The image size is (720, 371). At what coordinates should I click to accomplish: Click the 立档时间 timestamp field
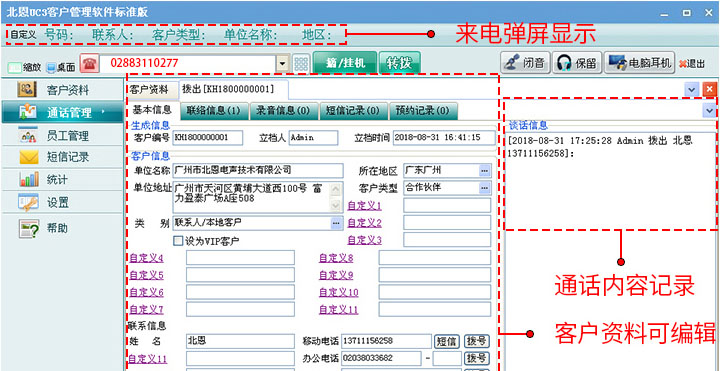(x=444, y=137)
